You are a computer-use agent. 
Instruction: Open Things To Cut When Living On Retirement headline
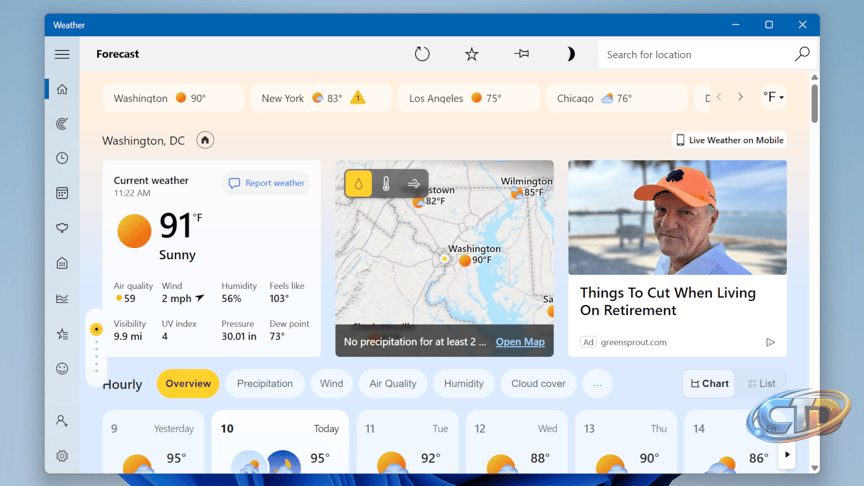(668, 301)
